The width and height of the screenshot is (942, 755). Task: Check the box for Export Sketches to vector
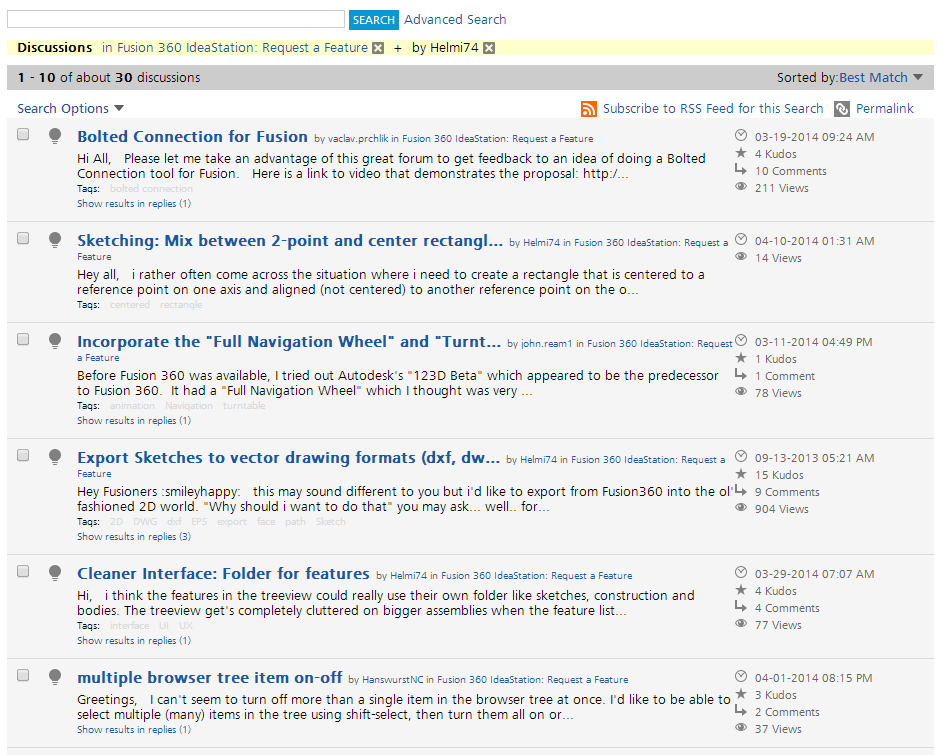[x=23, y=455]
